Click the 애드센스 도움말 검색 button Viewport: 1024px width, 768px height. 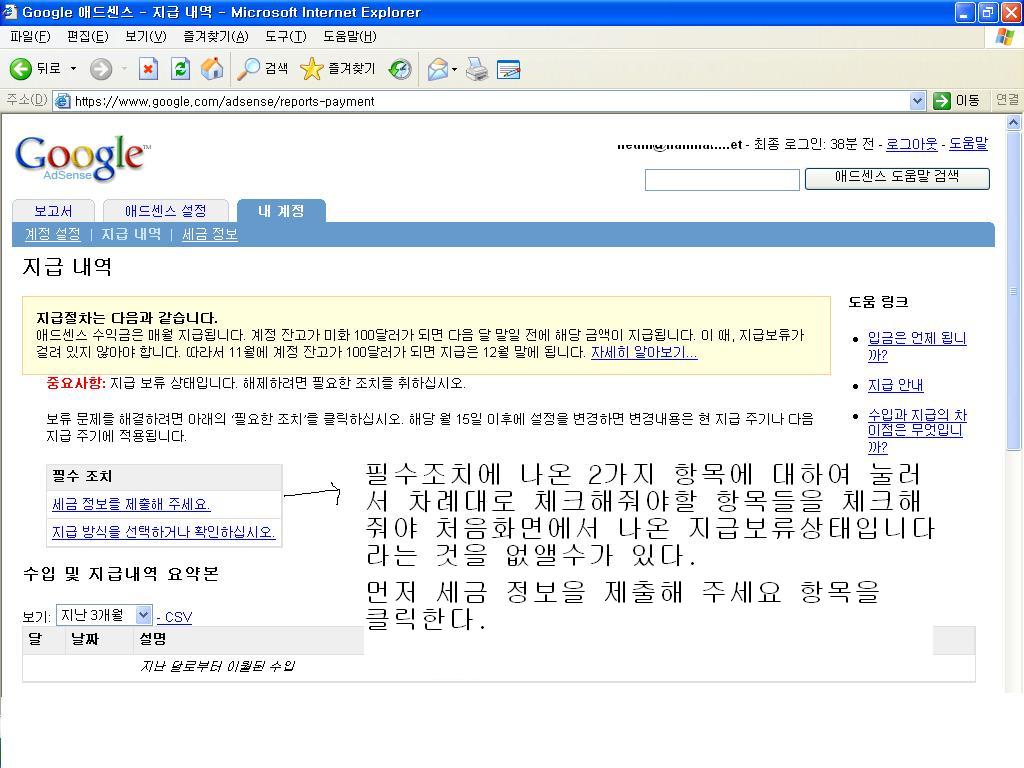click(x=897, y=178)
